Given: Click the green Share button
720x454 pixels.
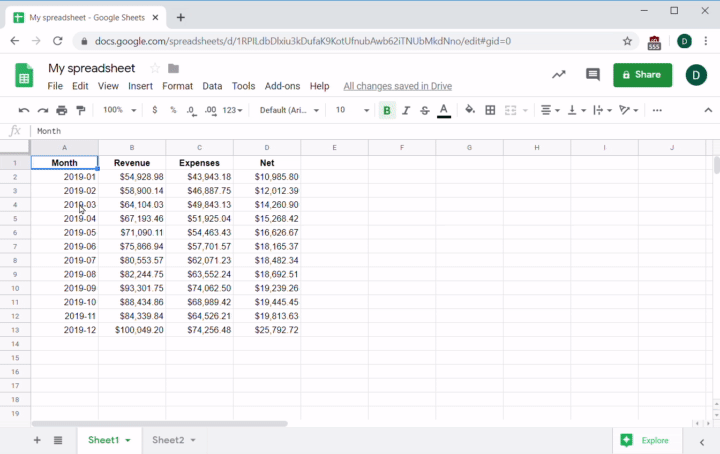Looking at the screenshot, I should [x=642, y=74].
